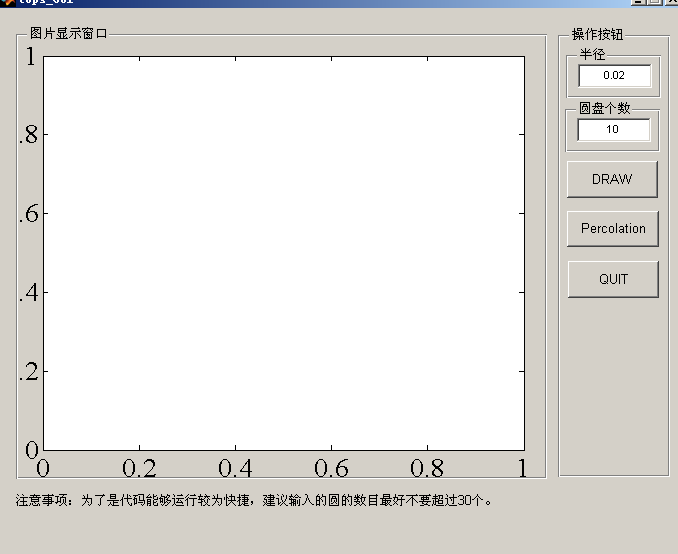This screenshot has height=554, width=678.
Task: Exit using the QUIT button
Action: tap(613, 279)
